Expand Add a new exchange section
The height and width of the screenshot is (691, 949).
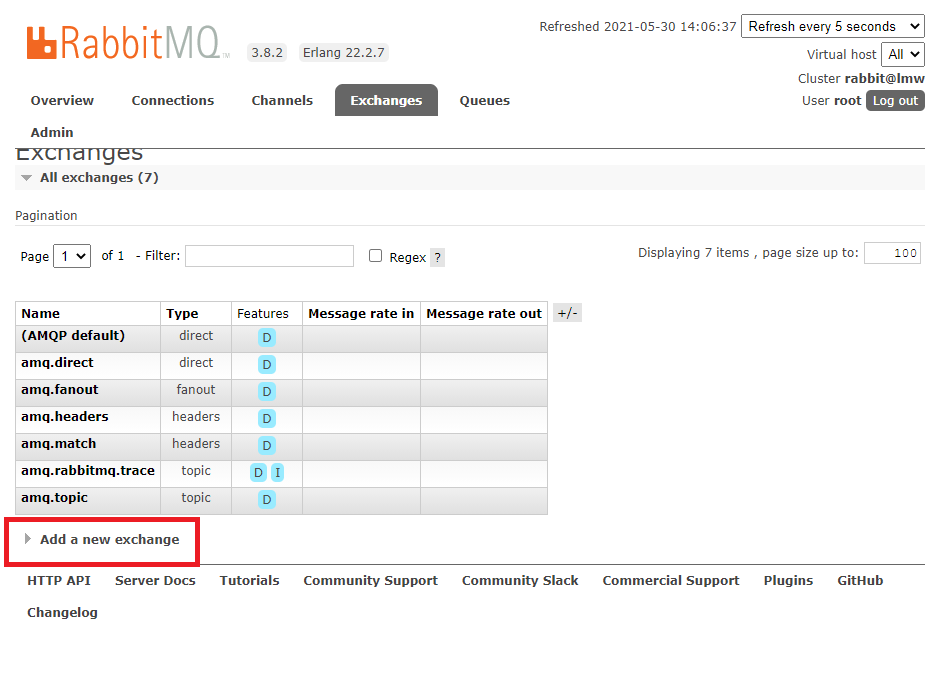[109, 539]
